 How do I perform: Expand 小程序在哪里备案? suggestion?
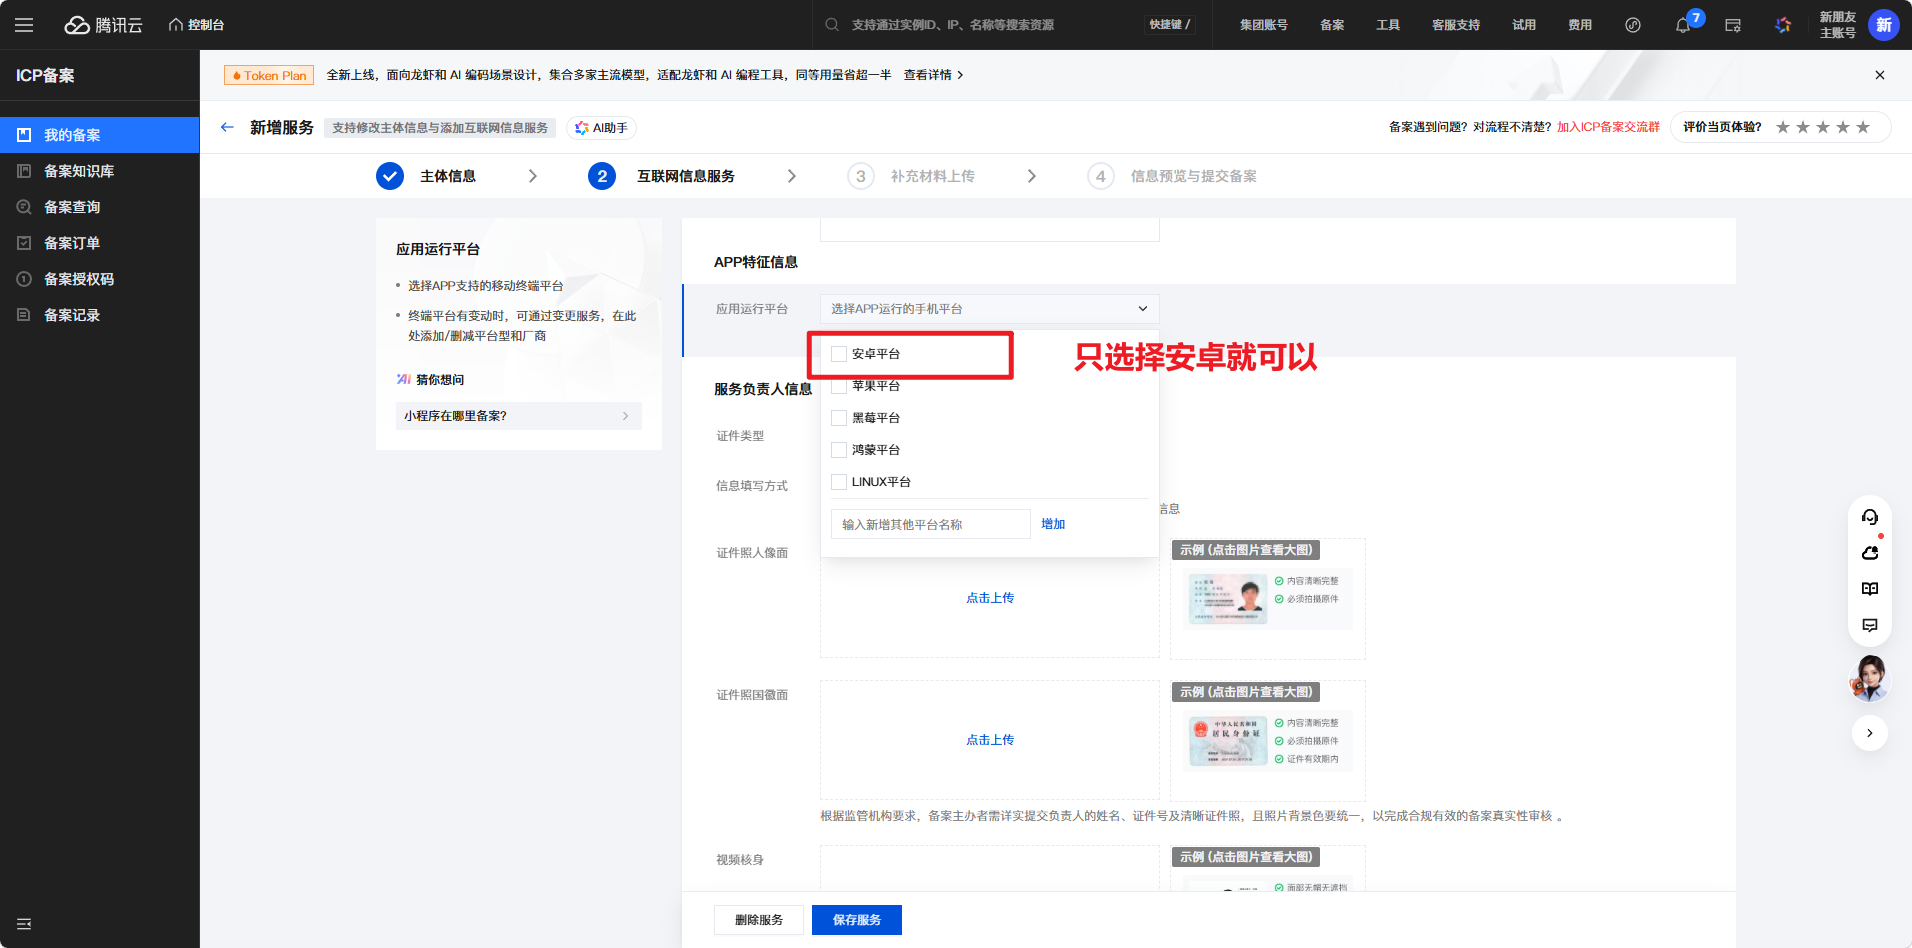[x=518, y=416]
